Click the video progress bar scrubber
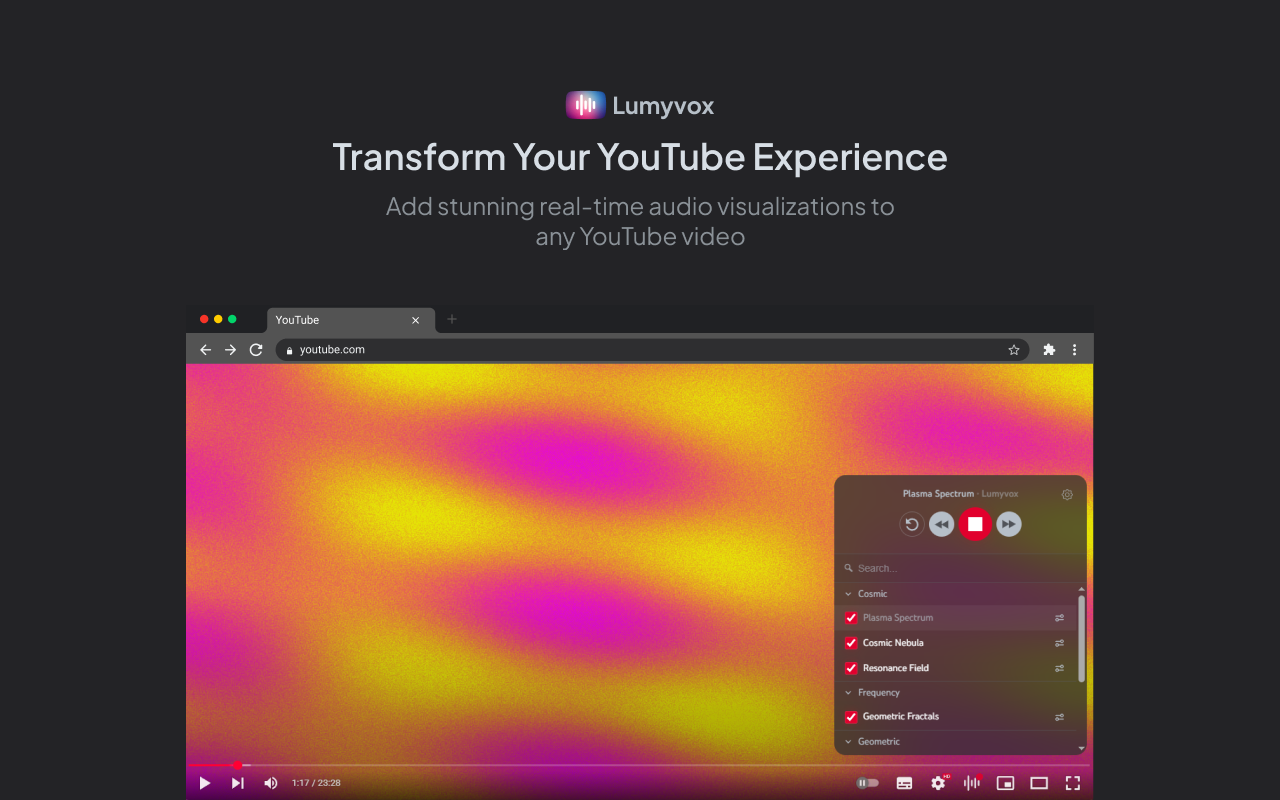The width and height of the screenshot is (1280, 800). coord(237,766)
